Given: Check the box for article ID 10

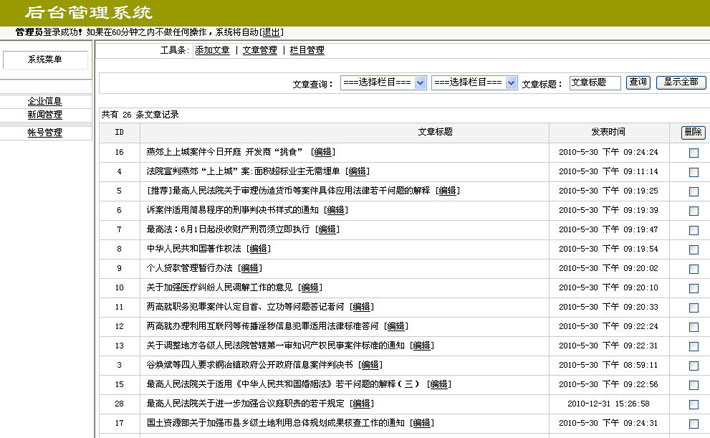Looking at the screenshot, I should pos(693,288).
